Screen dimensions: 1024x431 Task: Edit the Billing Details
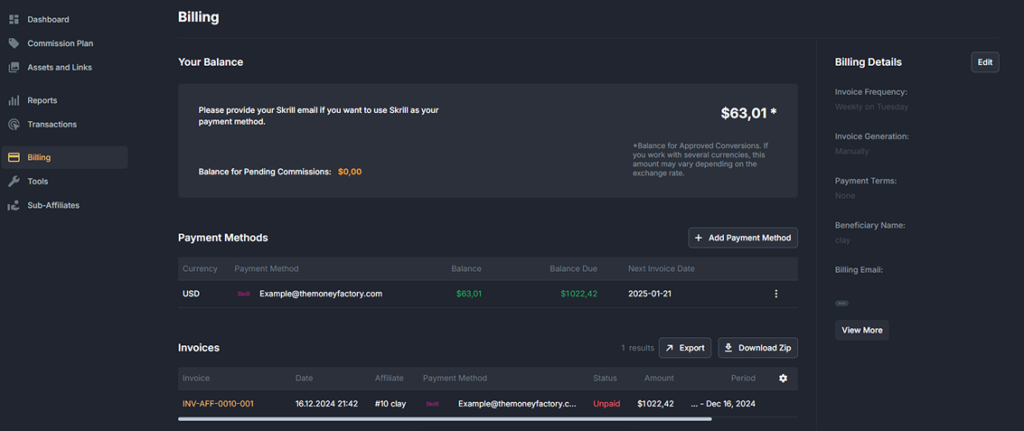point(985,62)
